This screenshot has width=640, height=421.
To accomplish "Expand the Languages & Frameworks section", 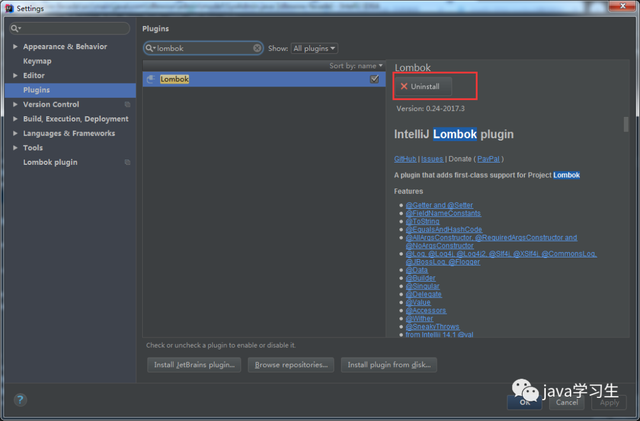I will (x=15, y=134).
